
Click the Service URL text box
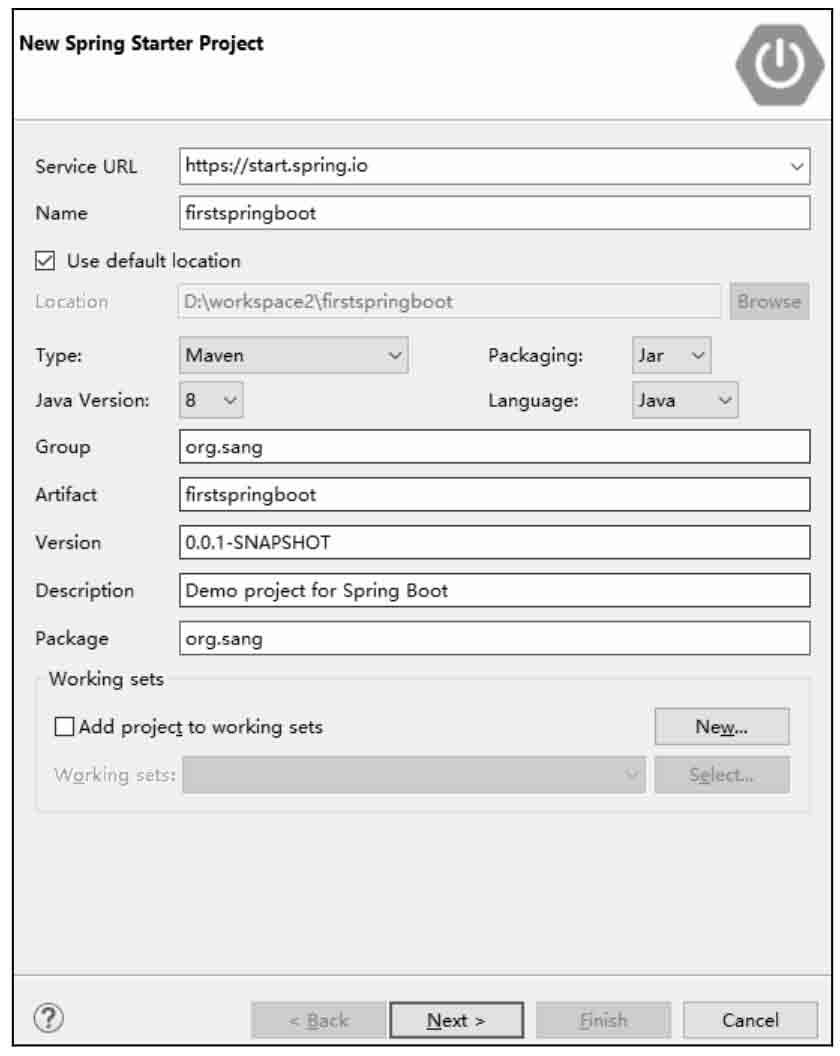[482, 166]
